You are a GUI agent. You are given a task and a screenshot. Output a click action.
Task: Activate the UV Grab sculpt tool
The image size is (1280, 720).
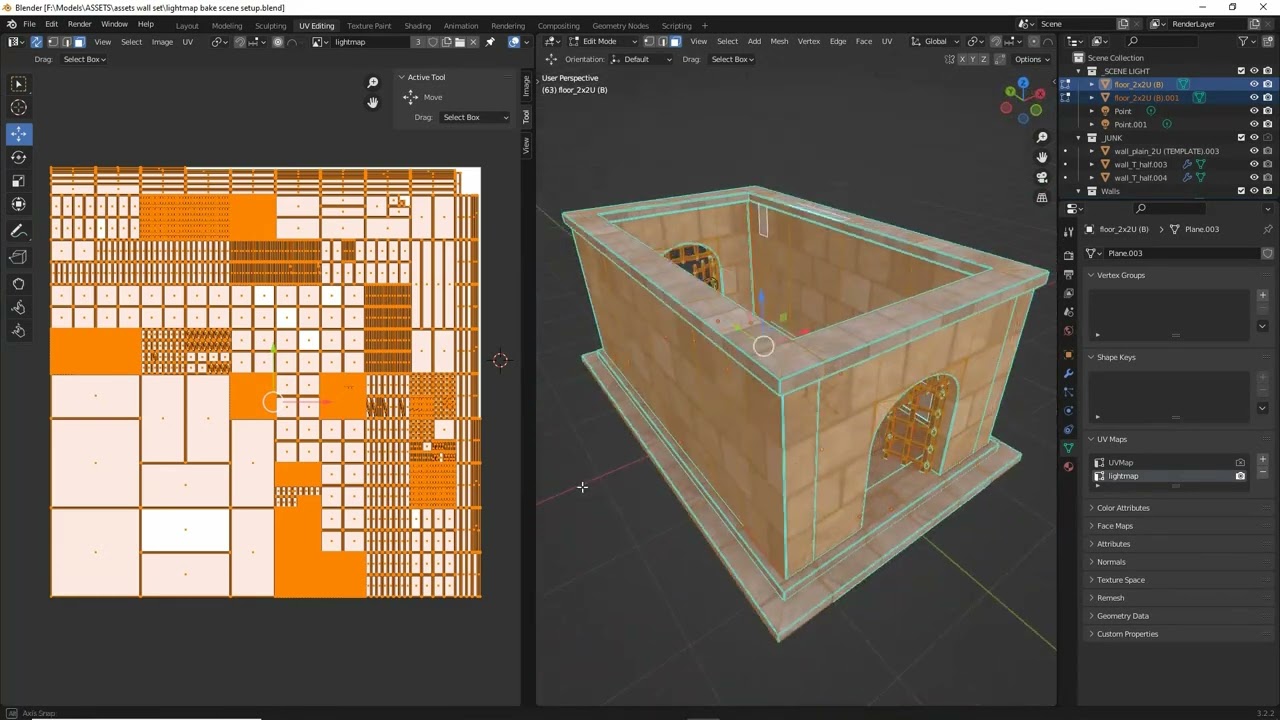coord(19,283)
